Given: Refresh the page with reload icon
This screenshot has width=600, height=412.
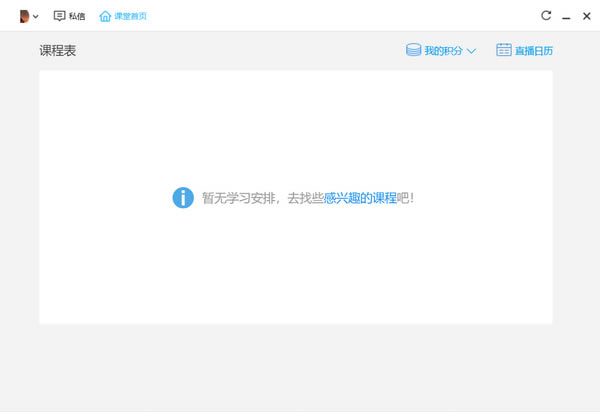Looking at the screenshot, I should click(546, 15).
